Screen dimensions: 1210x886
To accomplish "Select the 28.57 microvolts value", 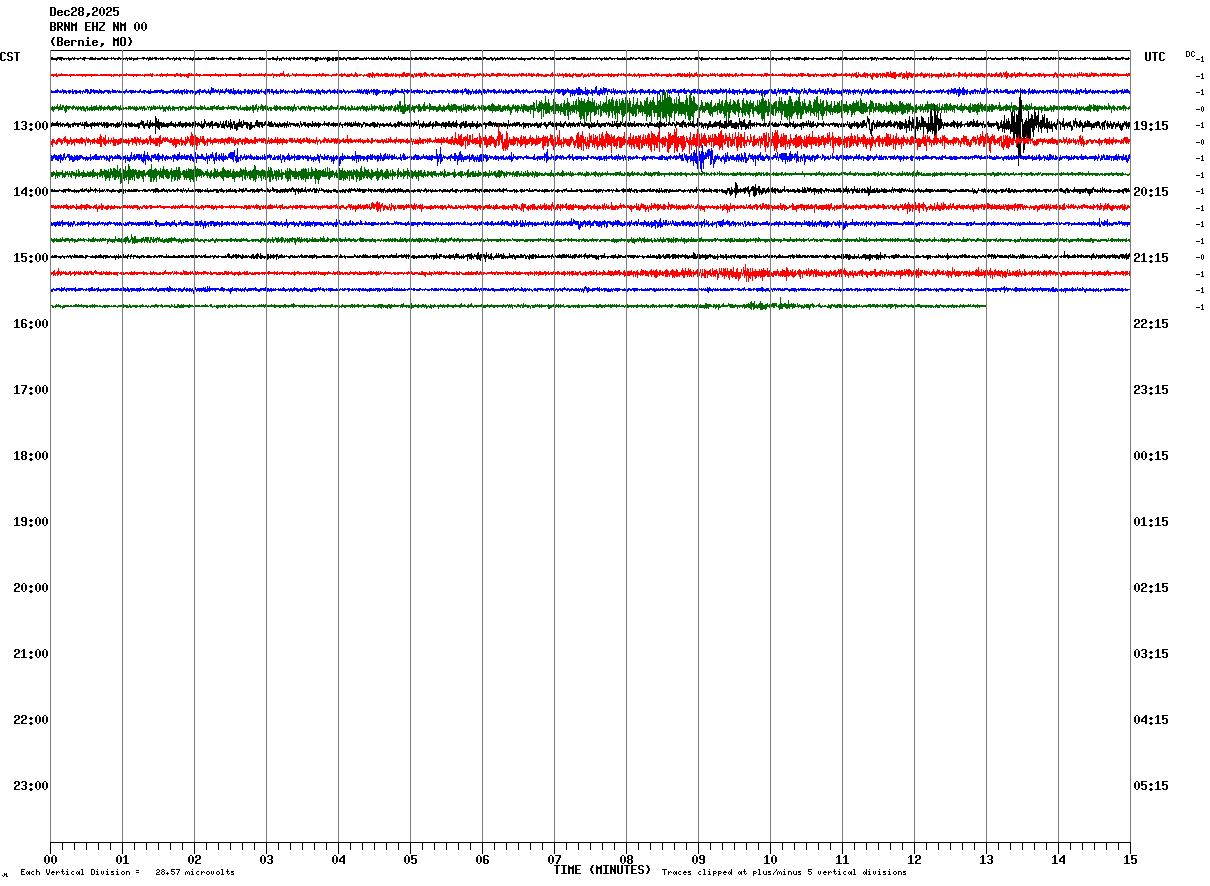I will coord(195,873).
